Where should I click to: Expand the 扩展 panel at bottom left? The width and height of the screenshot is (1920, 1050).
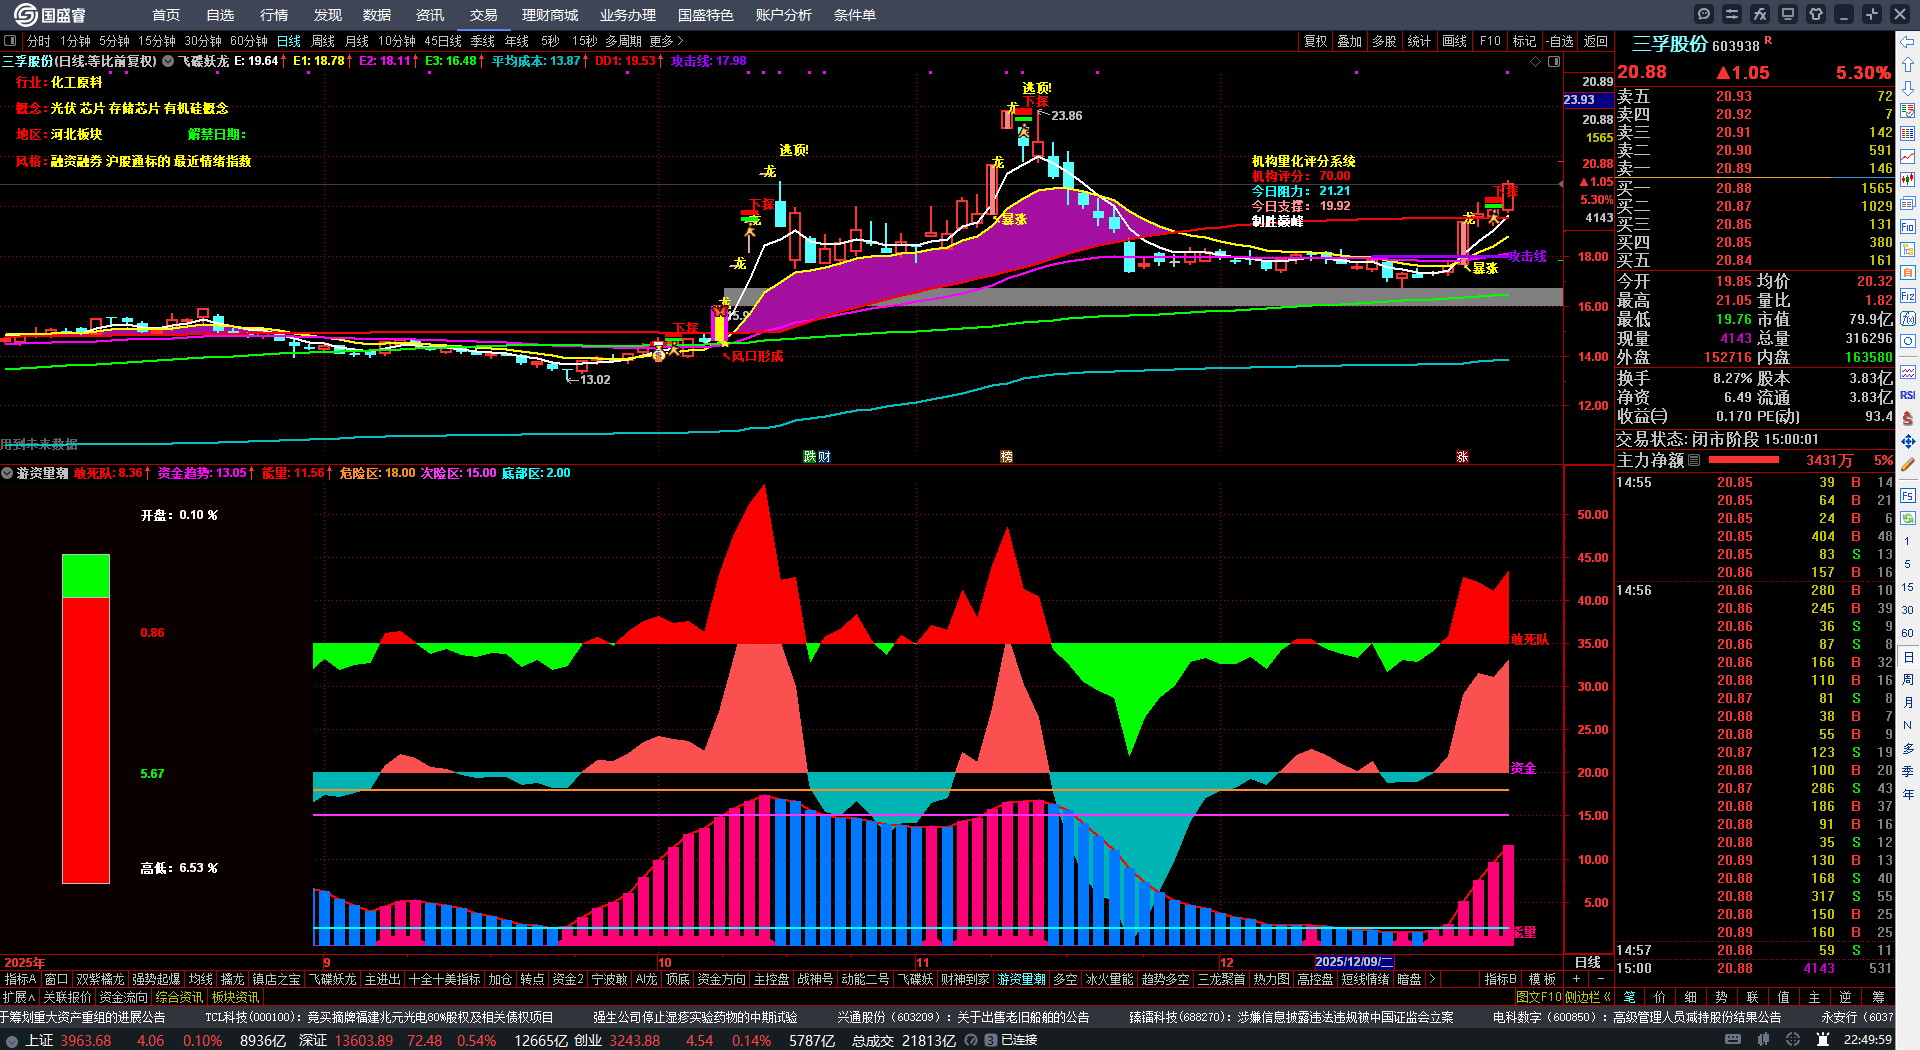coord(19,997)
